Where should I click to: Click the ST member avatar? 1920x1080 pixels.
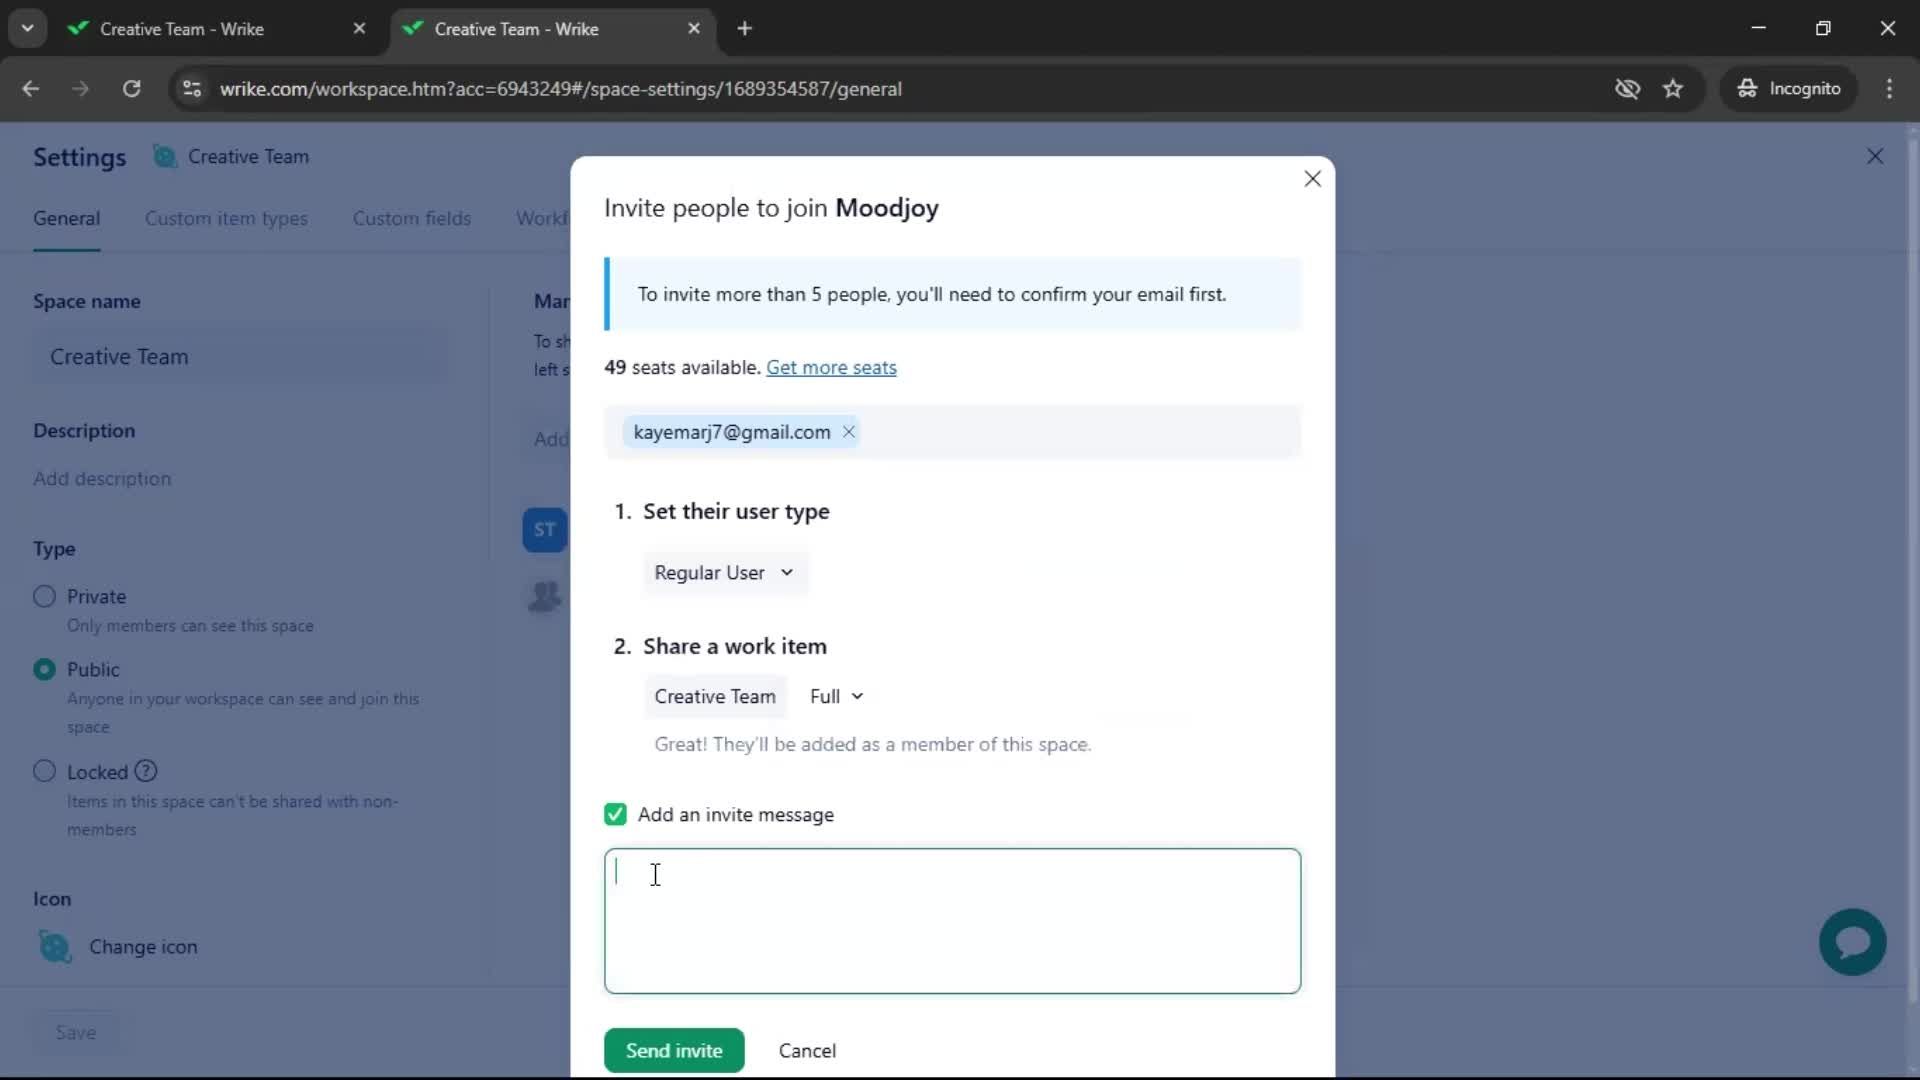pyautogui.click(x=545, y=530)
